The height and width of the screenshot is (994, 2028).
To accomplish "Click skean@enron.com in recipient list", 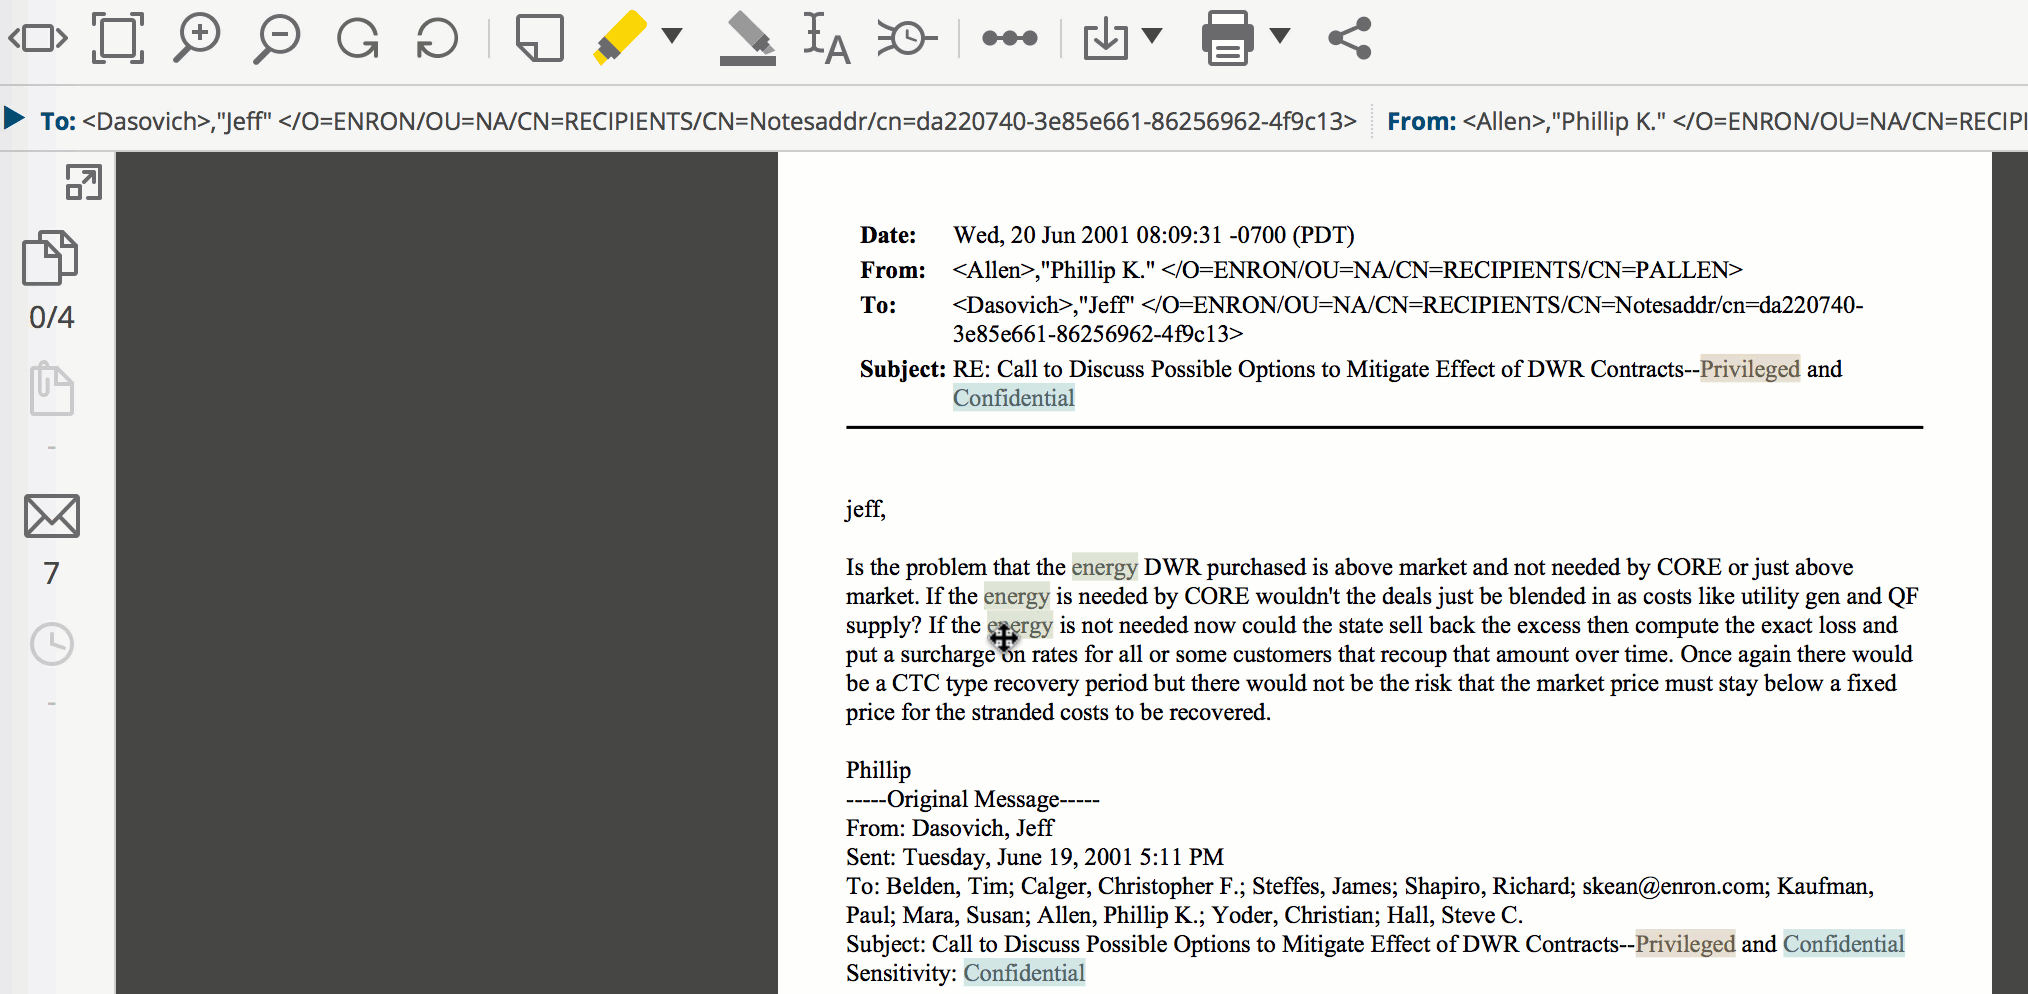I will point(1675,886).
